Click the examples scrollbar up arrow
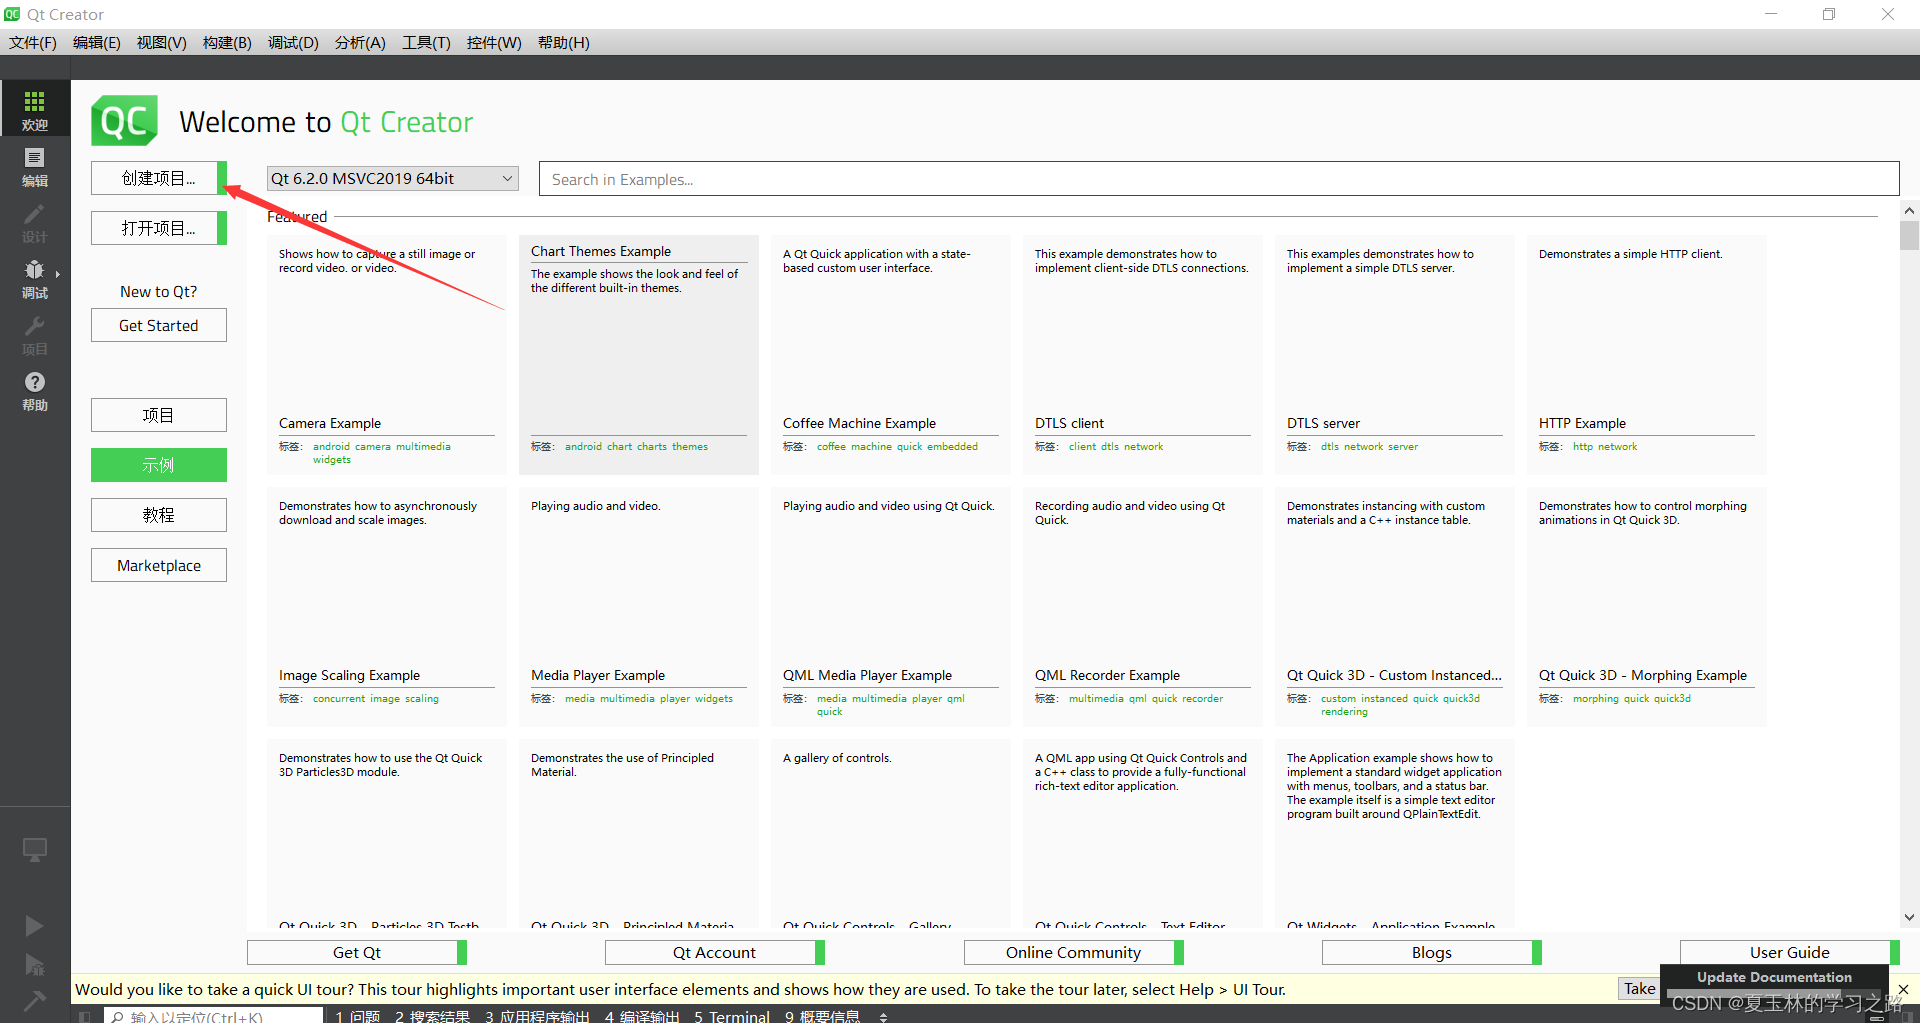1920x1023 pixels. point(1909,211)
